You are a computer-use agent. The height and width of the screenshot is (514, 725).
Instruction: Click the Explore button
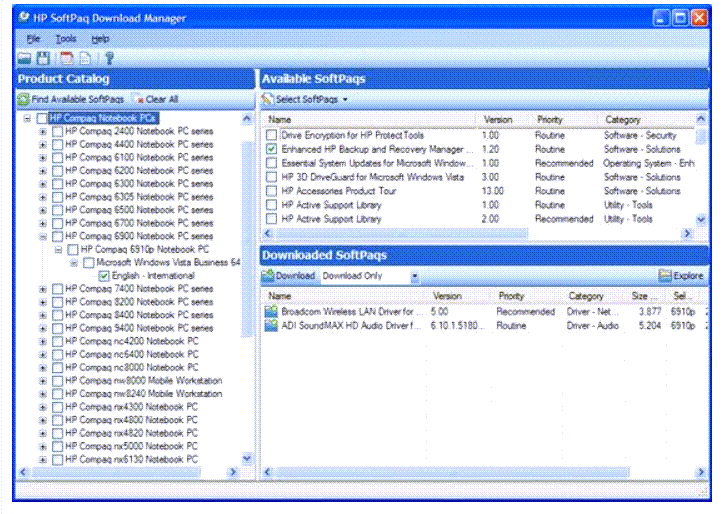pos(682,275)
